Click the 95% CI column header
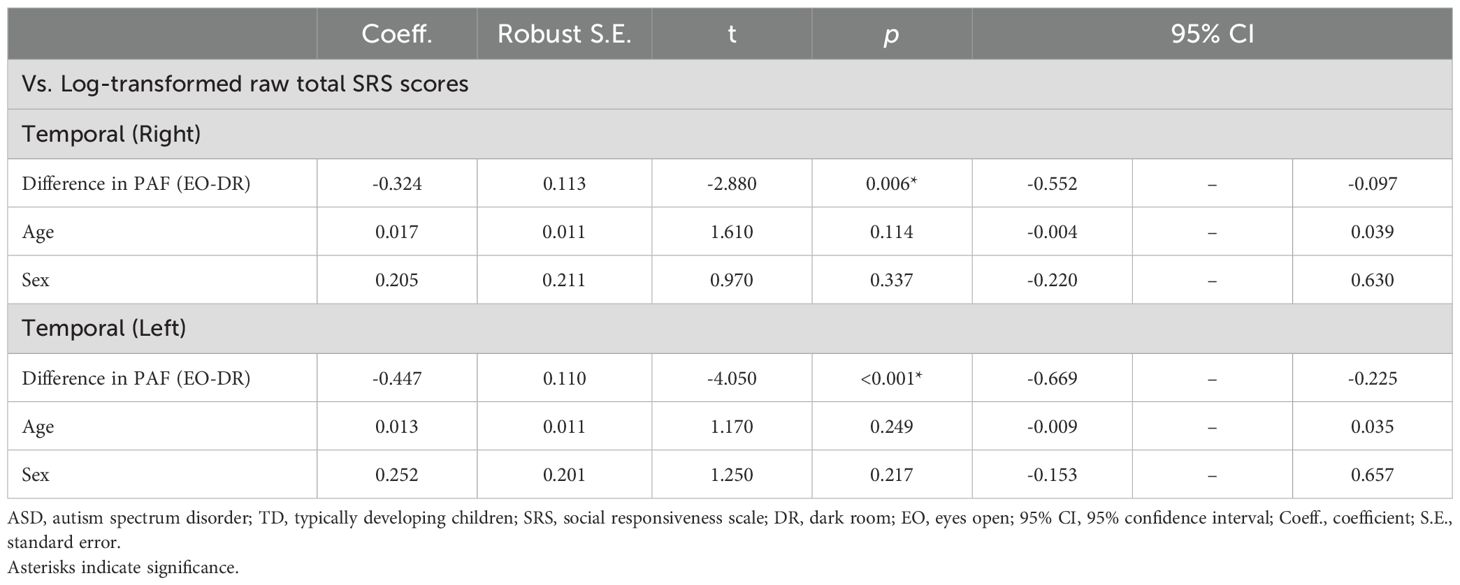 coord(1212,34)
